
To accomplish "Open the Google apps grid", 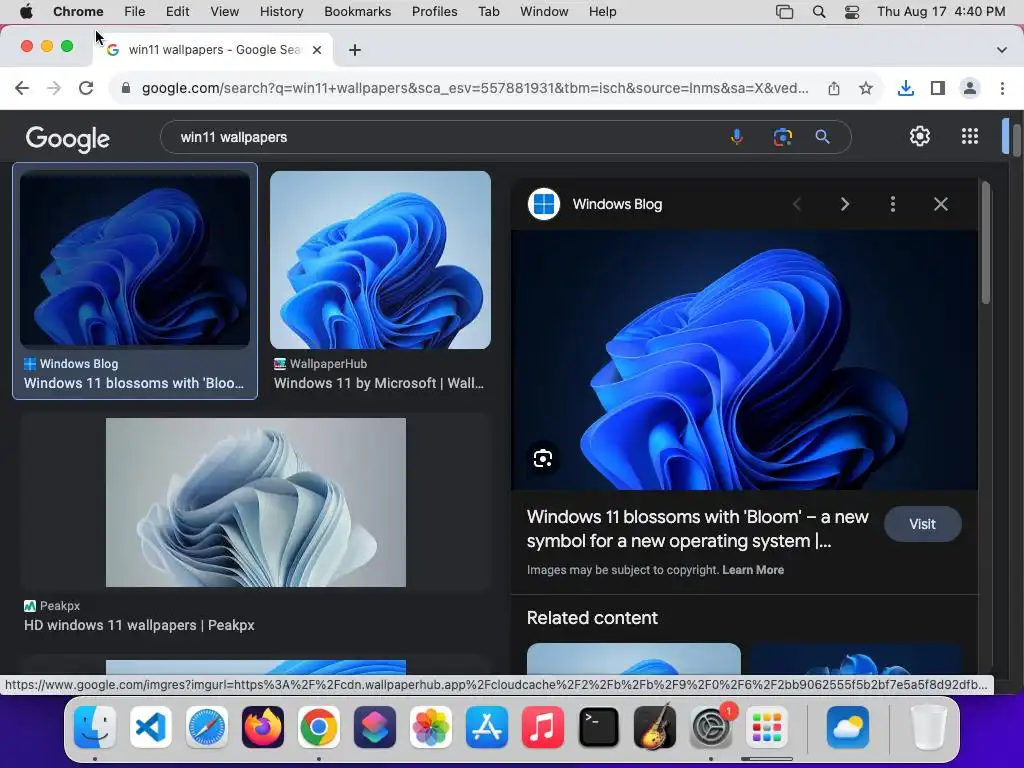I will point(970,136).
